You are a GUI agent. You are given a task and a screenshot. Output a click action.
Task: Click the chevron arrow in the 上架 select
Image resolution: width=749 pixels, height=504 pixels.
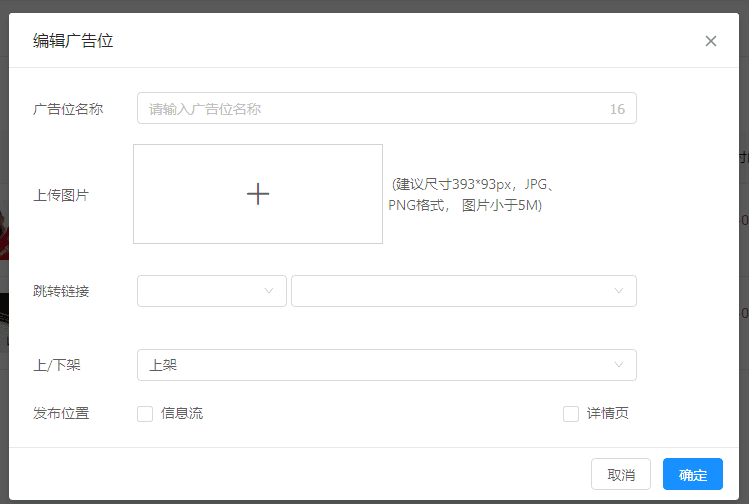619,365
